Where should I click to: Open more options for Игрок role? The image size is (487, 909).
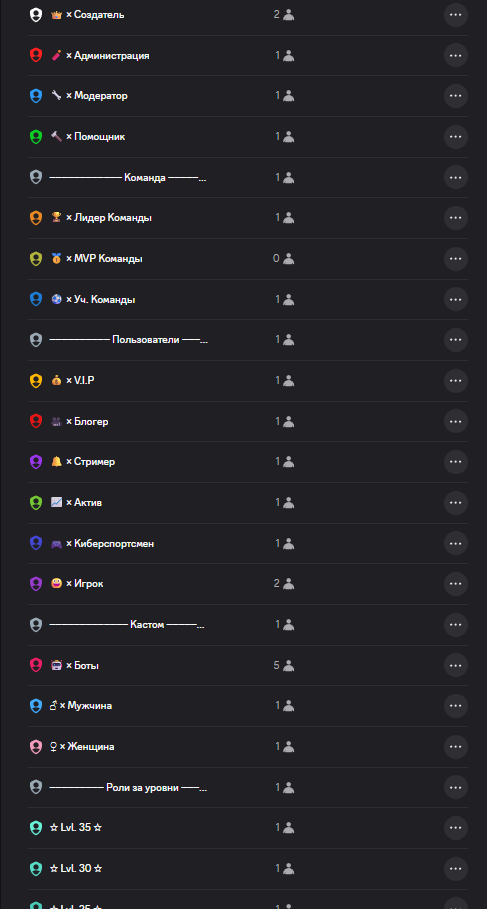click(456, 583)
